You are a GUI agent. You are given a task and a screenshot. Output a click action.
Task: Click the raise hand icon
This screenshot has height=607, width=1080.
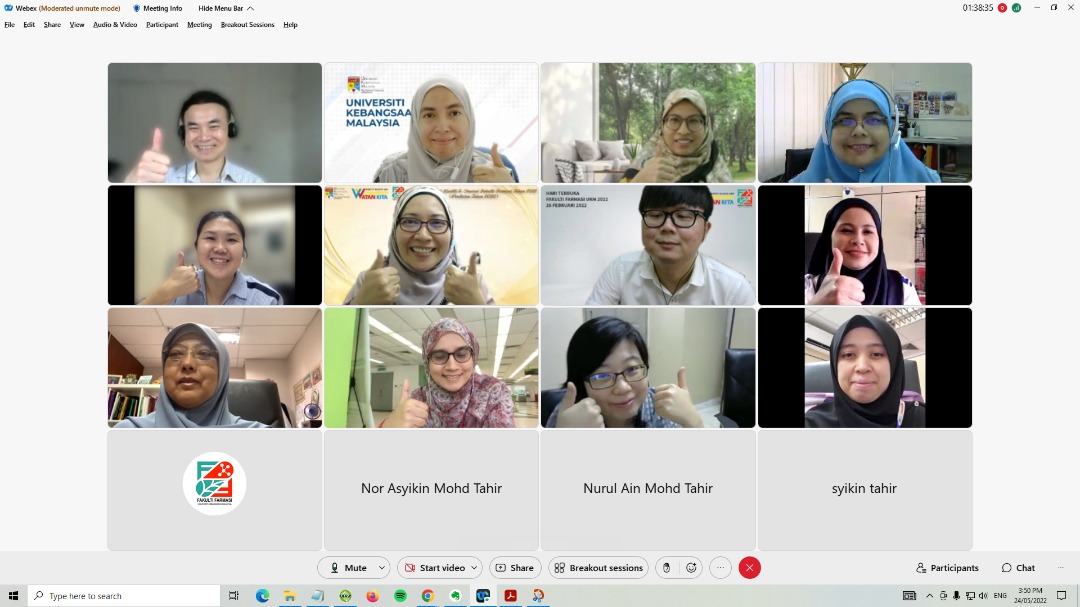[667, 568]
